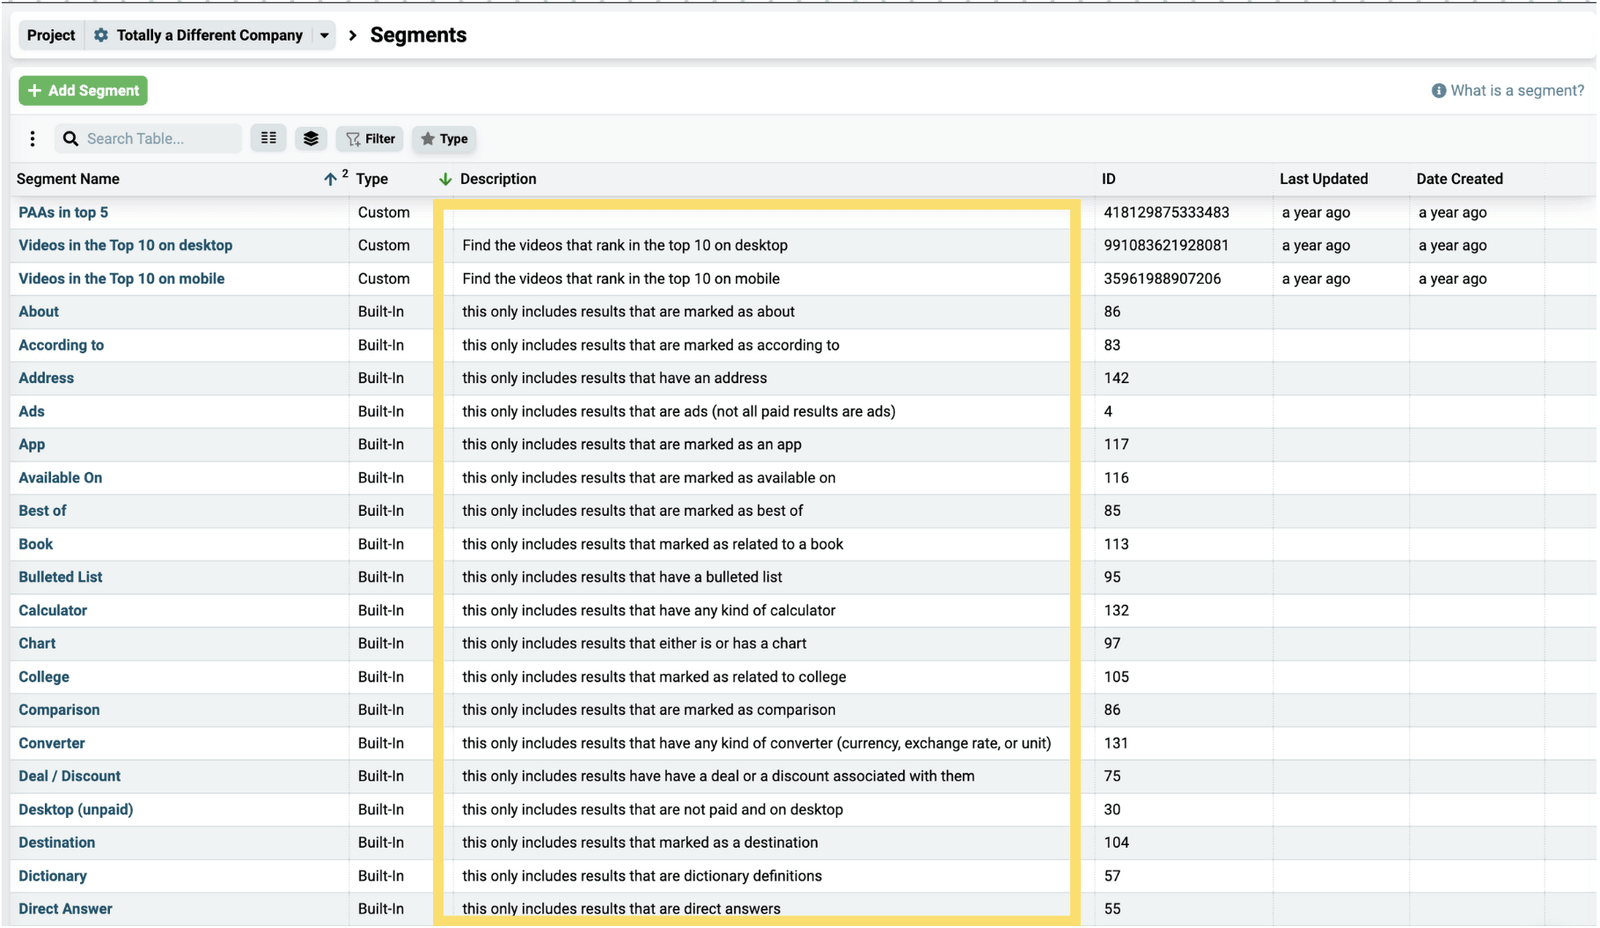Sort by the Description column header
This screenshot has height=928, width=1600.
[x=498, y=179]
